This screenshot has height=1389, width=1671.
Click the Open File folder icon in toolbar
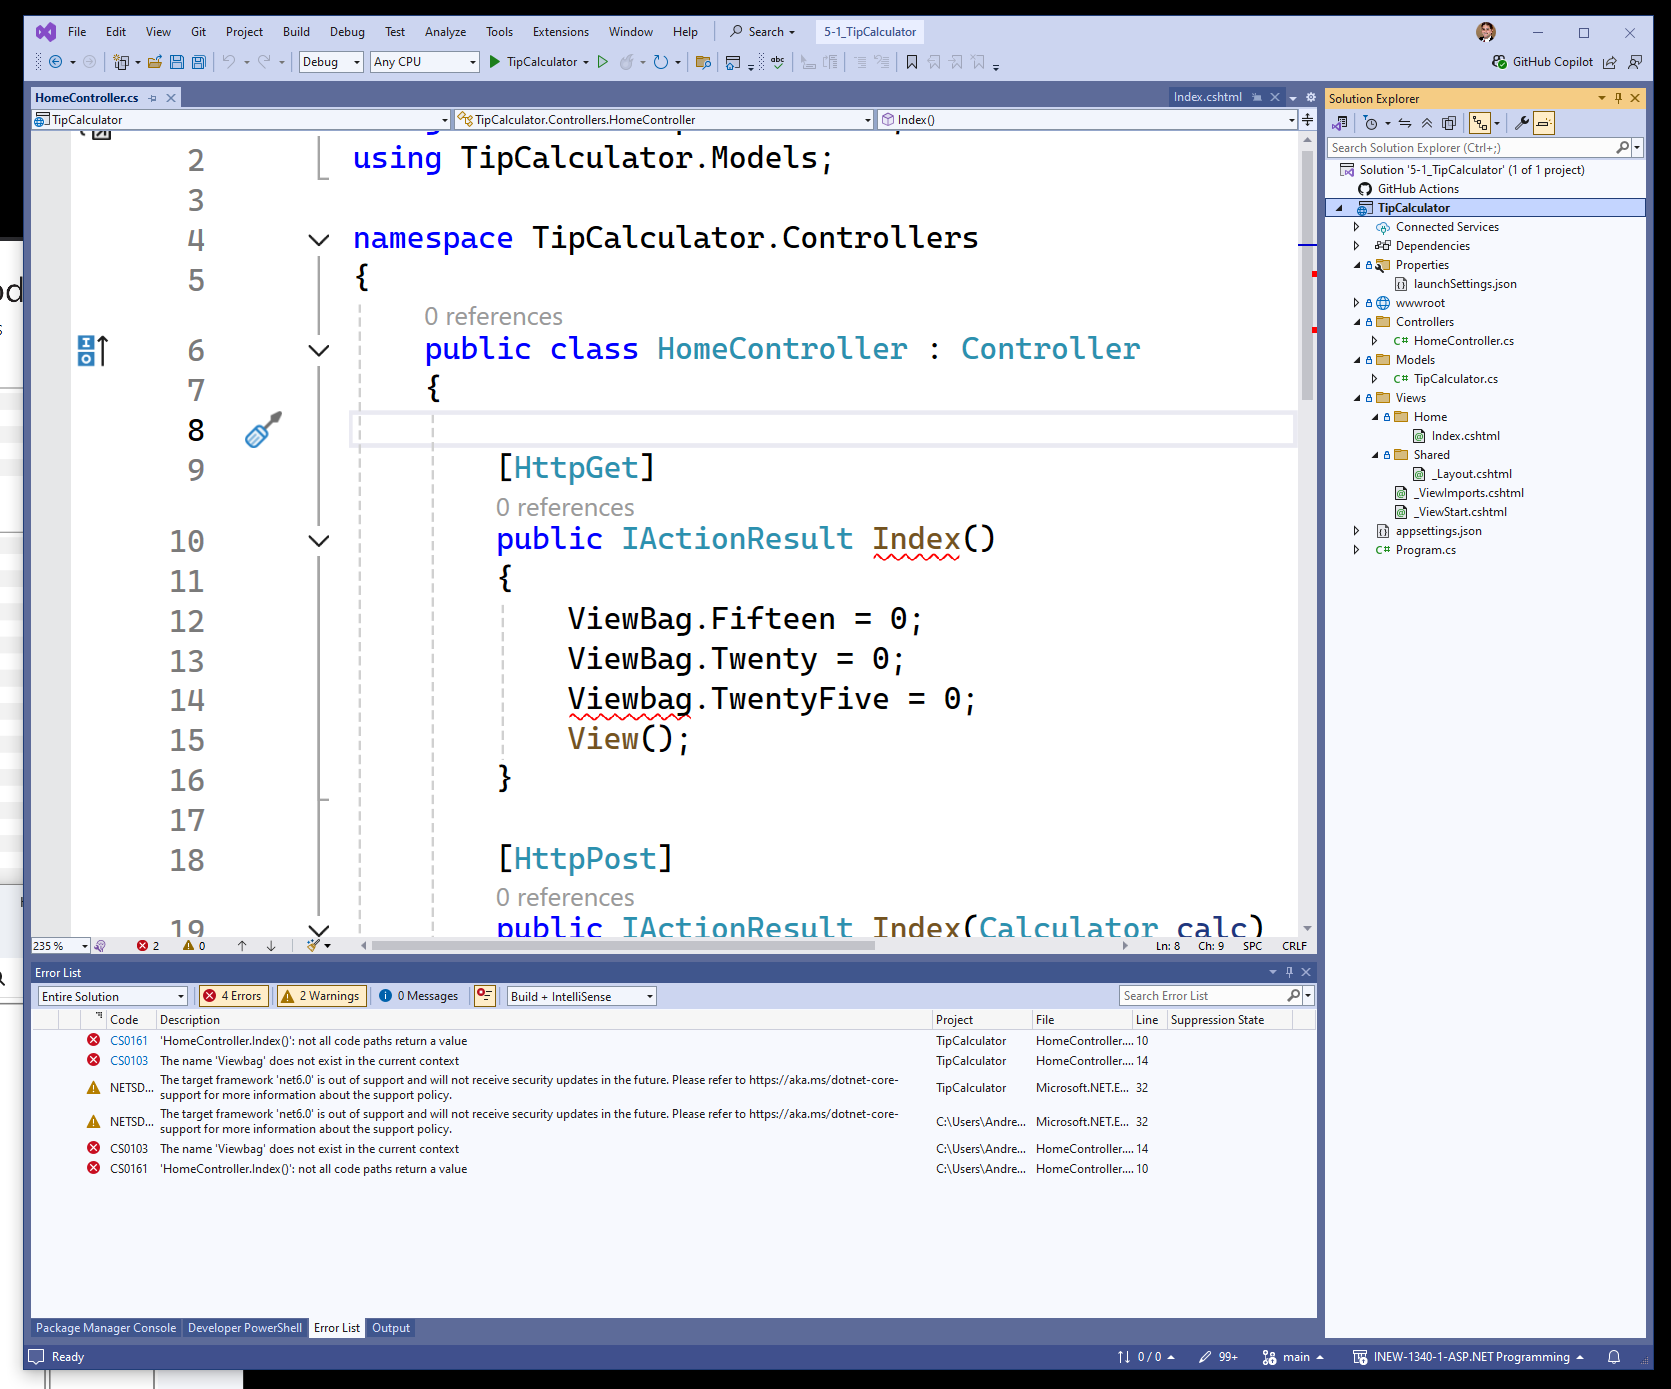[x=155, y=62]
